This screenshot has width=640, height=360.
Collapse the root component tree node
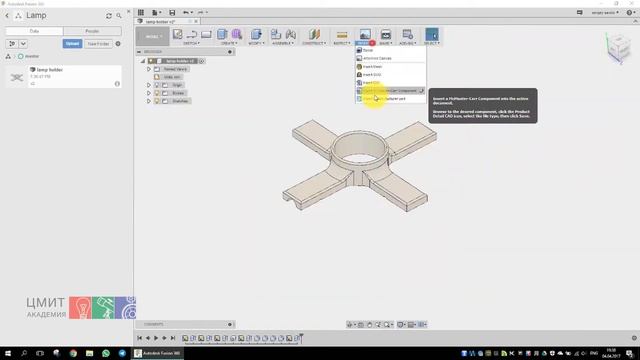tap(143, 61)
